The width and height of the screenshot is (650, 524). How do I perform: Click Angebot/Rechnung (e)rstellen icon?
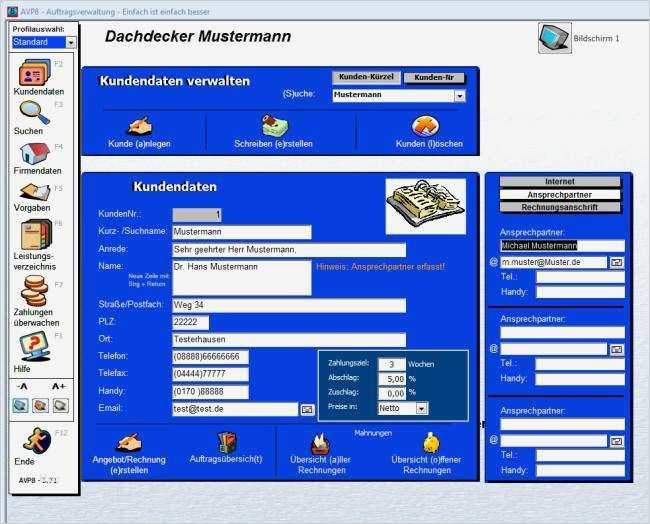click(x=130, y=442)
